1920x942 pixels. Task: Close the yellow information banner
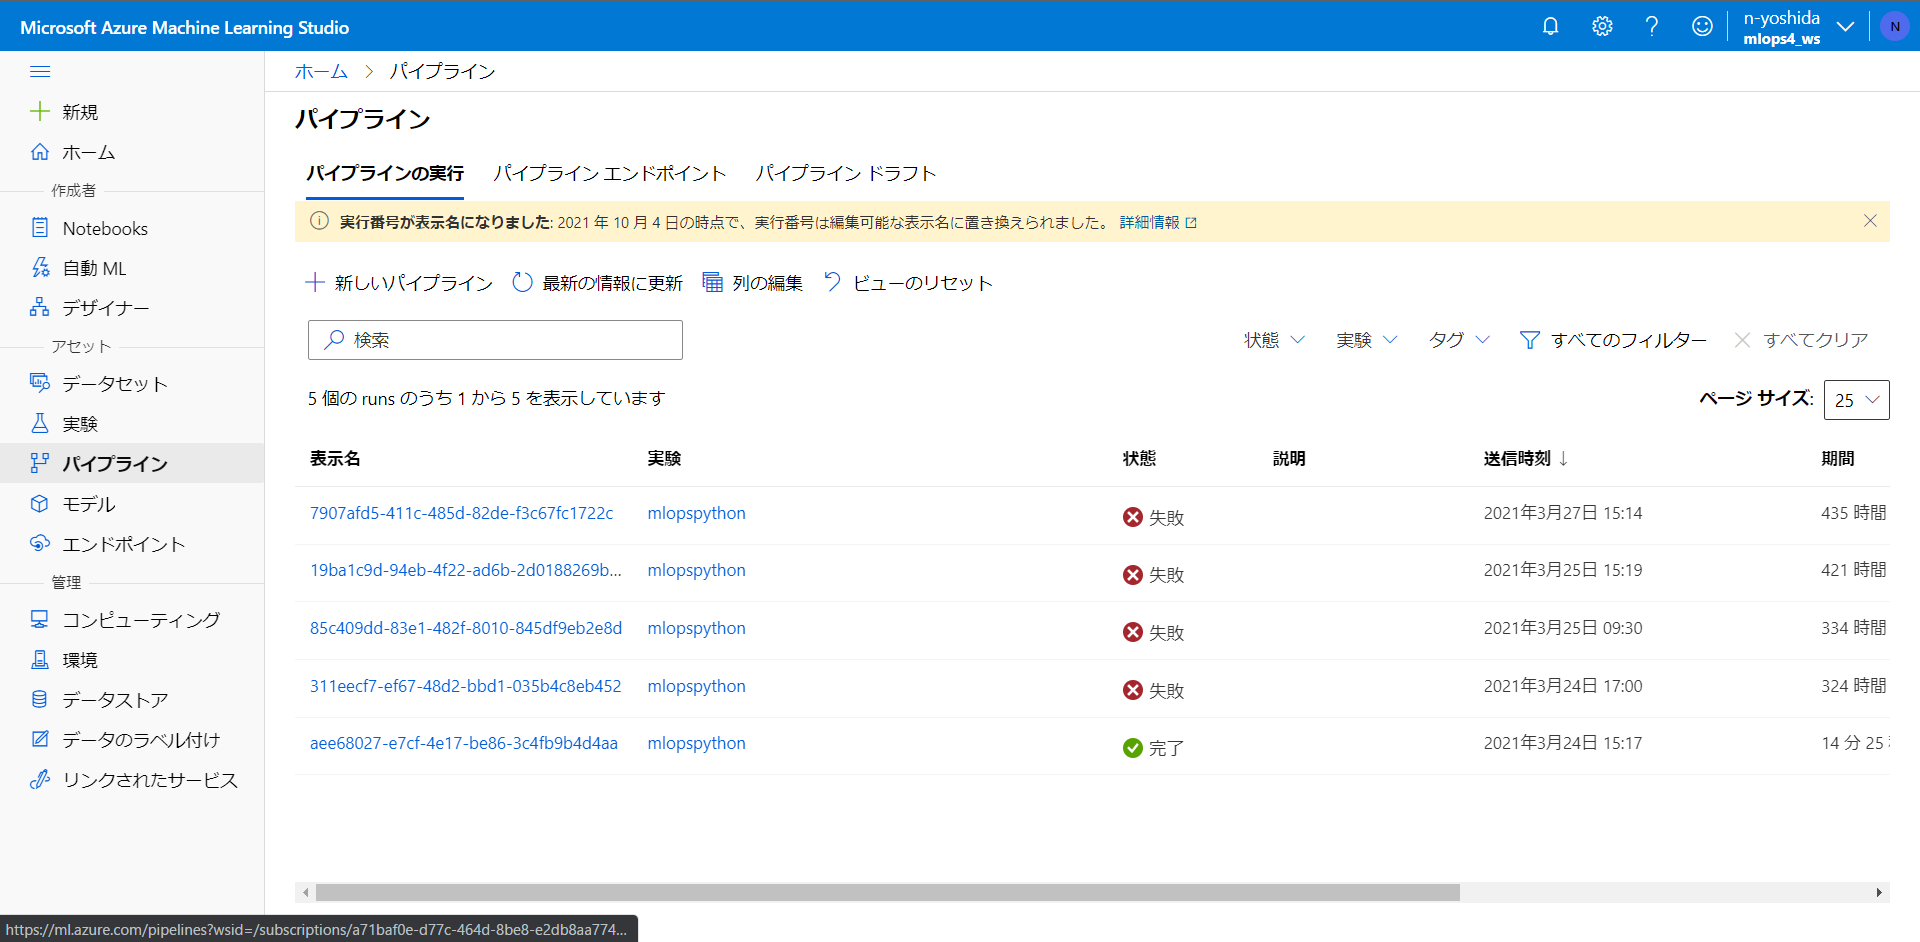(x=1870, y=221)
